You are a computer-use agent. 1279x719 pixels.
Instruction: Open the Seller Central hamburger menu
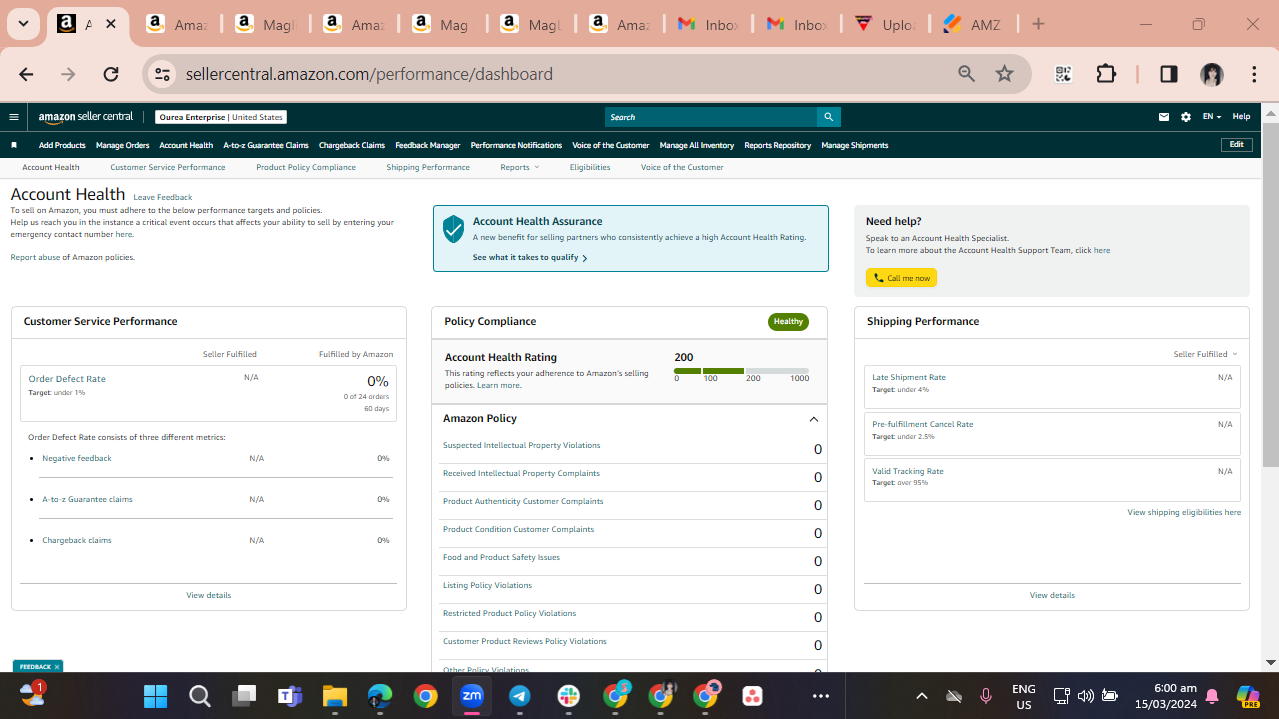tap(14, 117)
